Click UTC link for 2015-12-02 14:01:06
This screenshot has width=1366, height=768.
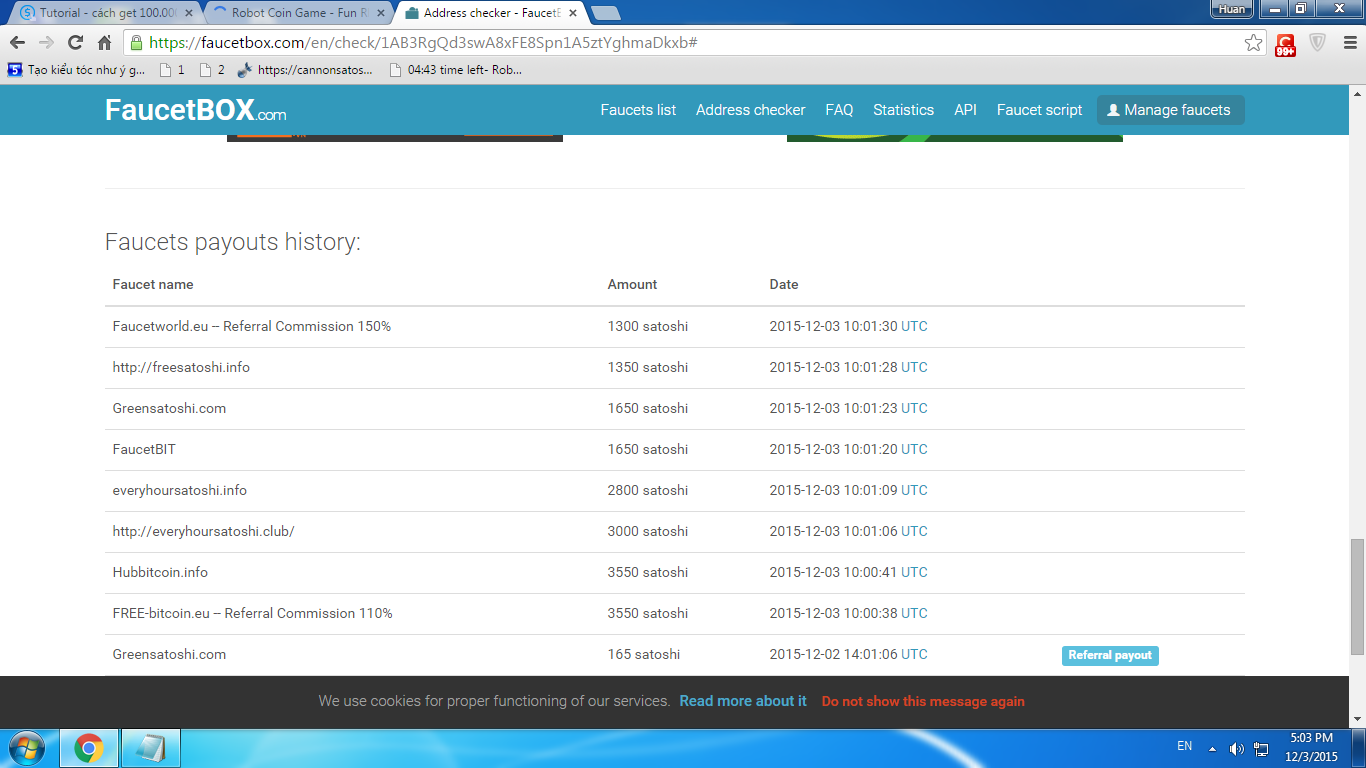pyautogui.click(x=914, y=654)
